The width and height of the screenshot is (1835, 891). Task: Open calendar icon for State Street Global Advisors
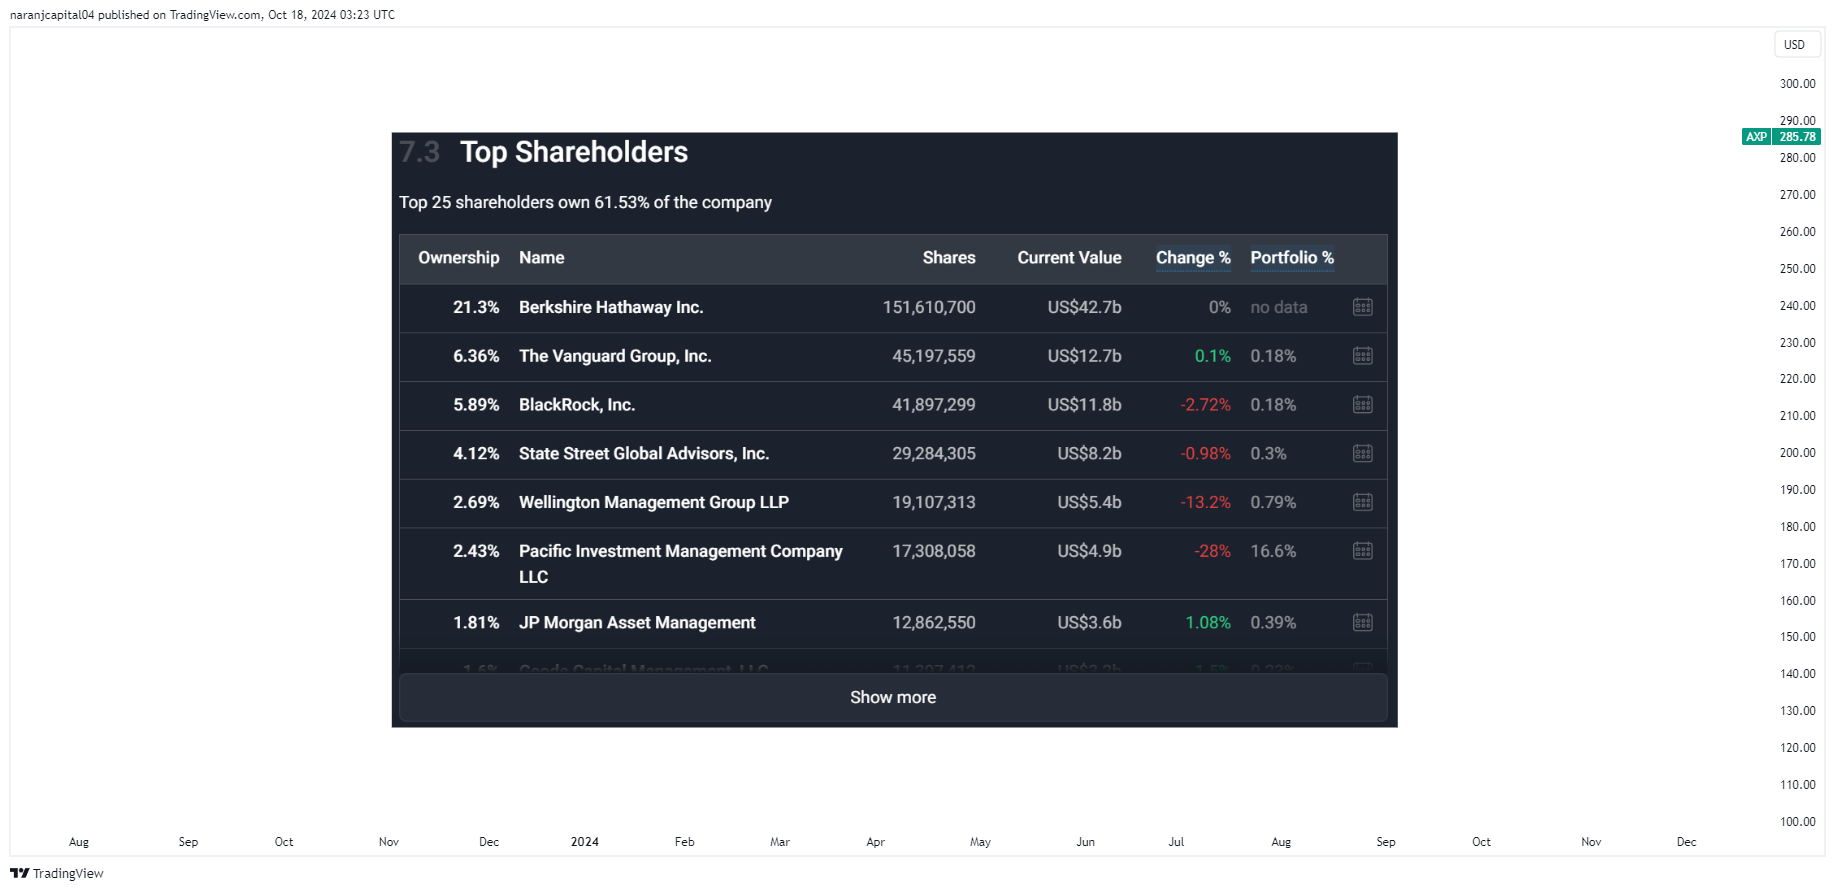click(1362, 454)
